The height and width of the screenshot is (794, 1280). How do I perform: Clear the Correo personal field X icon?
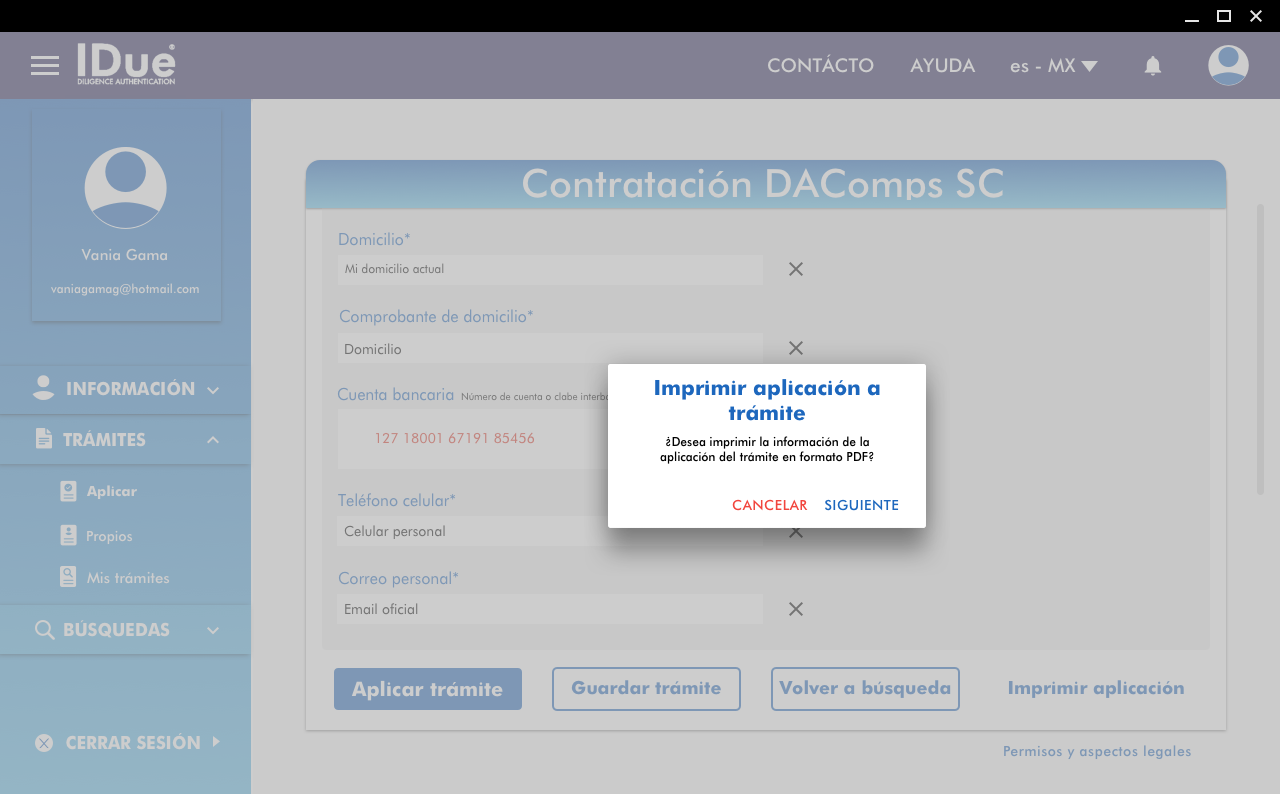pos(796,609)
